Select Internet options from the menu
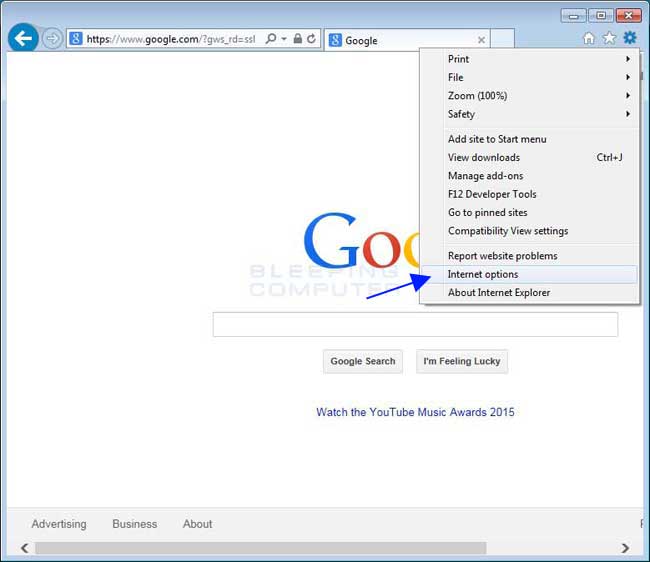650x562 pixels. pyautogui.click(x=483, y=274)
